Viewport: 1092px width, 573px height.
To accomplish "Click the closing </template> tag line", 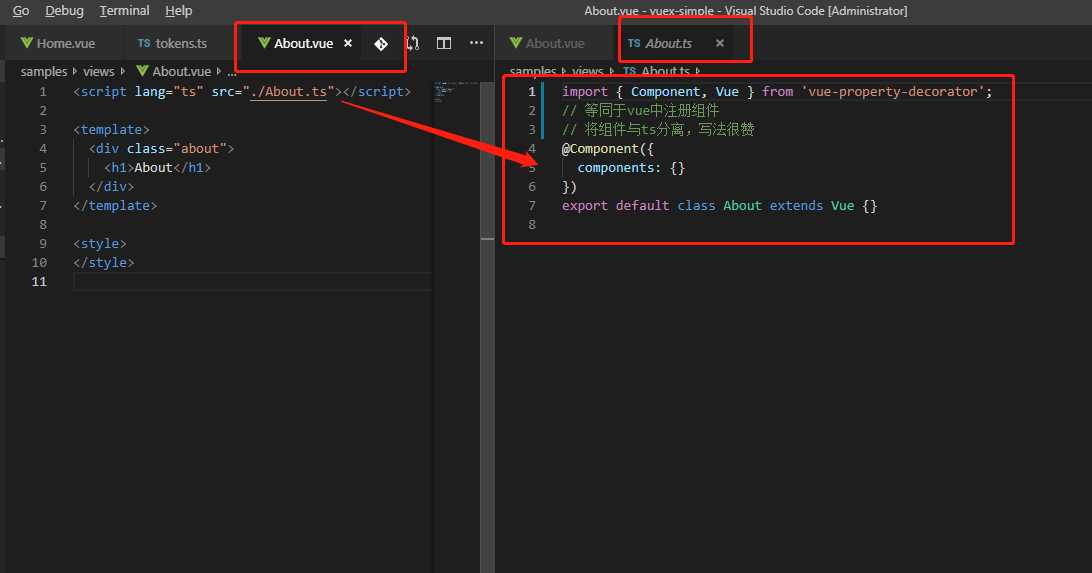I will coord(115,205).
